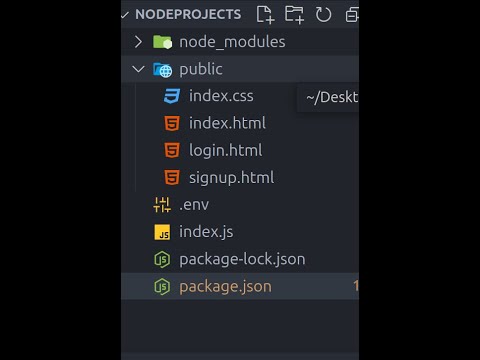Open the signup.html file

pos(232,178)
